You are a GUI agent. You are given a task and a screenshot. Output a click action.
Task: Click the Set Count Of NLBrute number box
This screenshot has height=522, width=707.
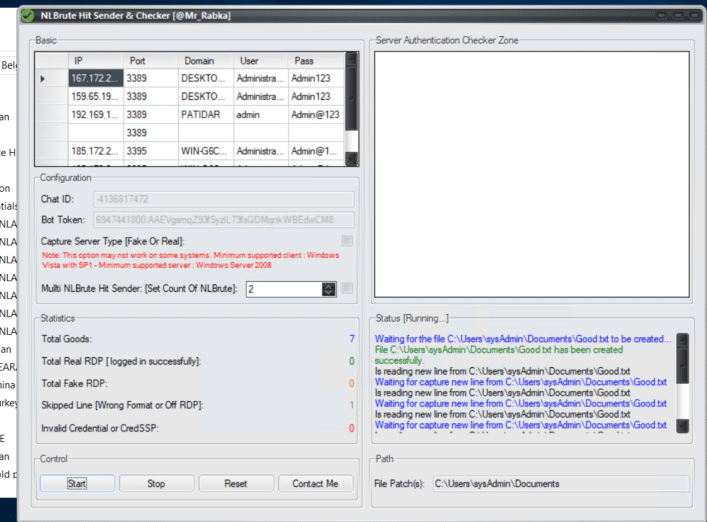[x=285, y=289]
